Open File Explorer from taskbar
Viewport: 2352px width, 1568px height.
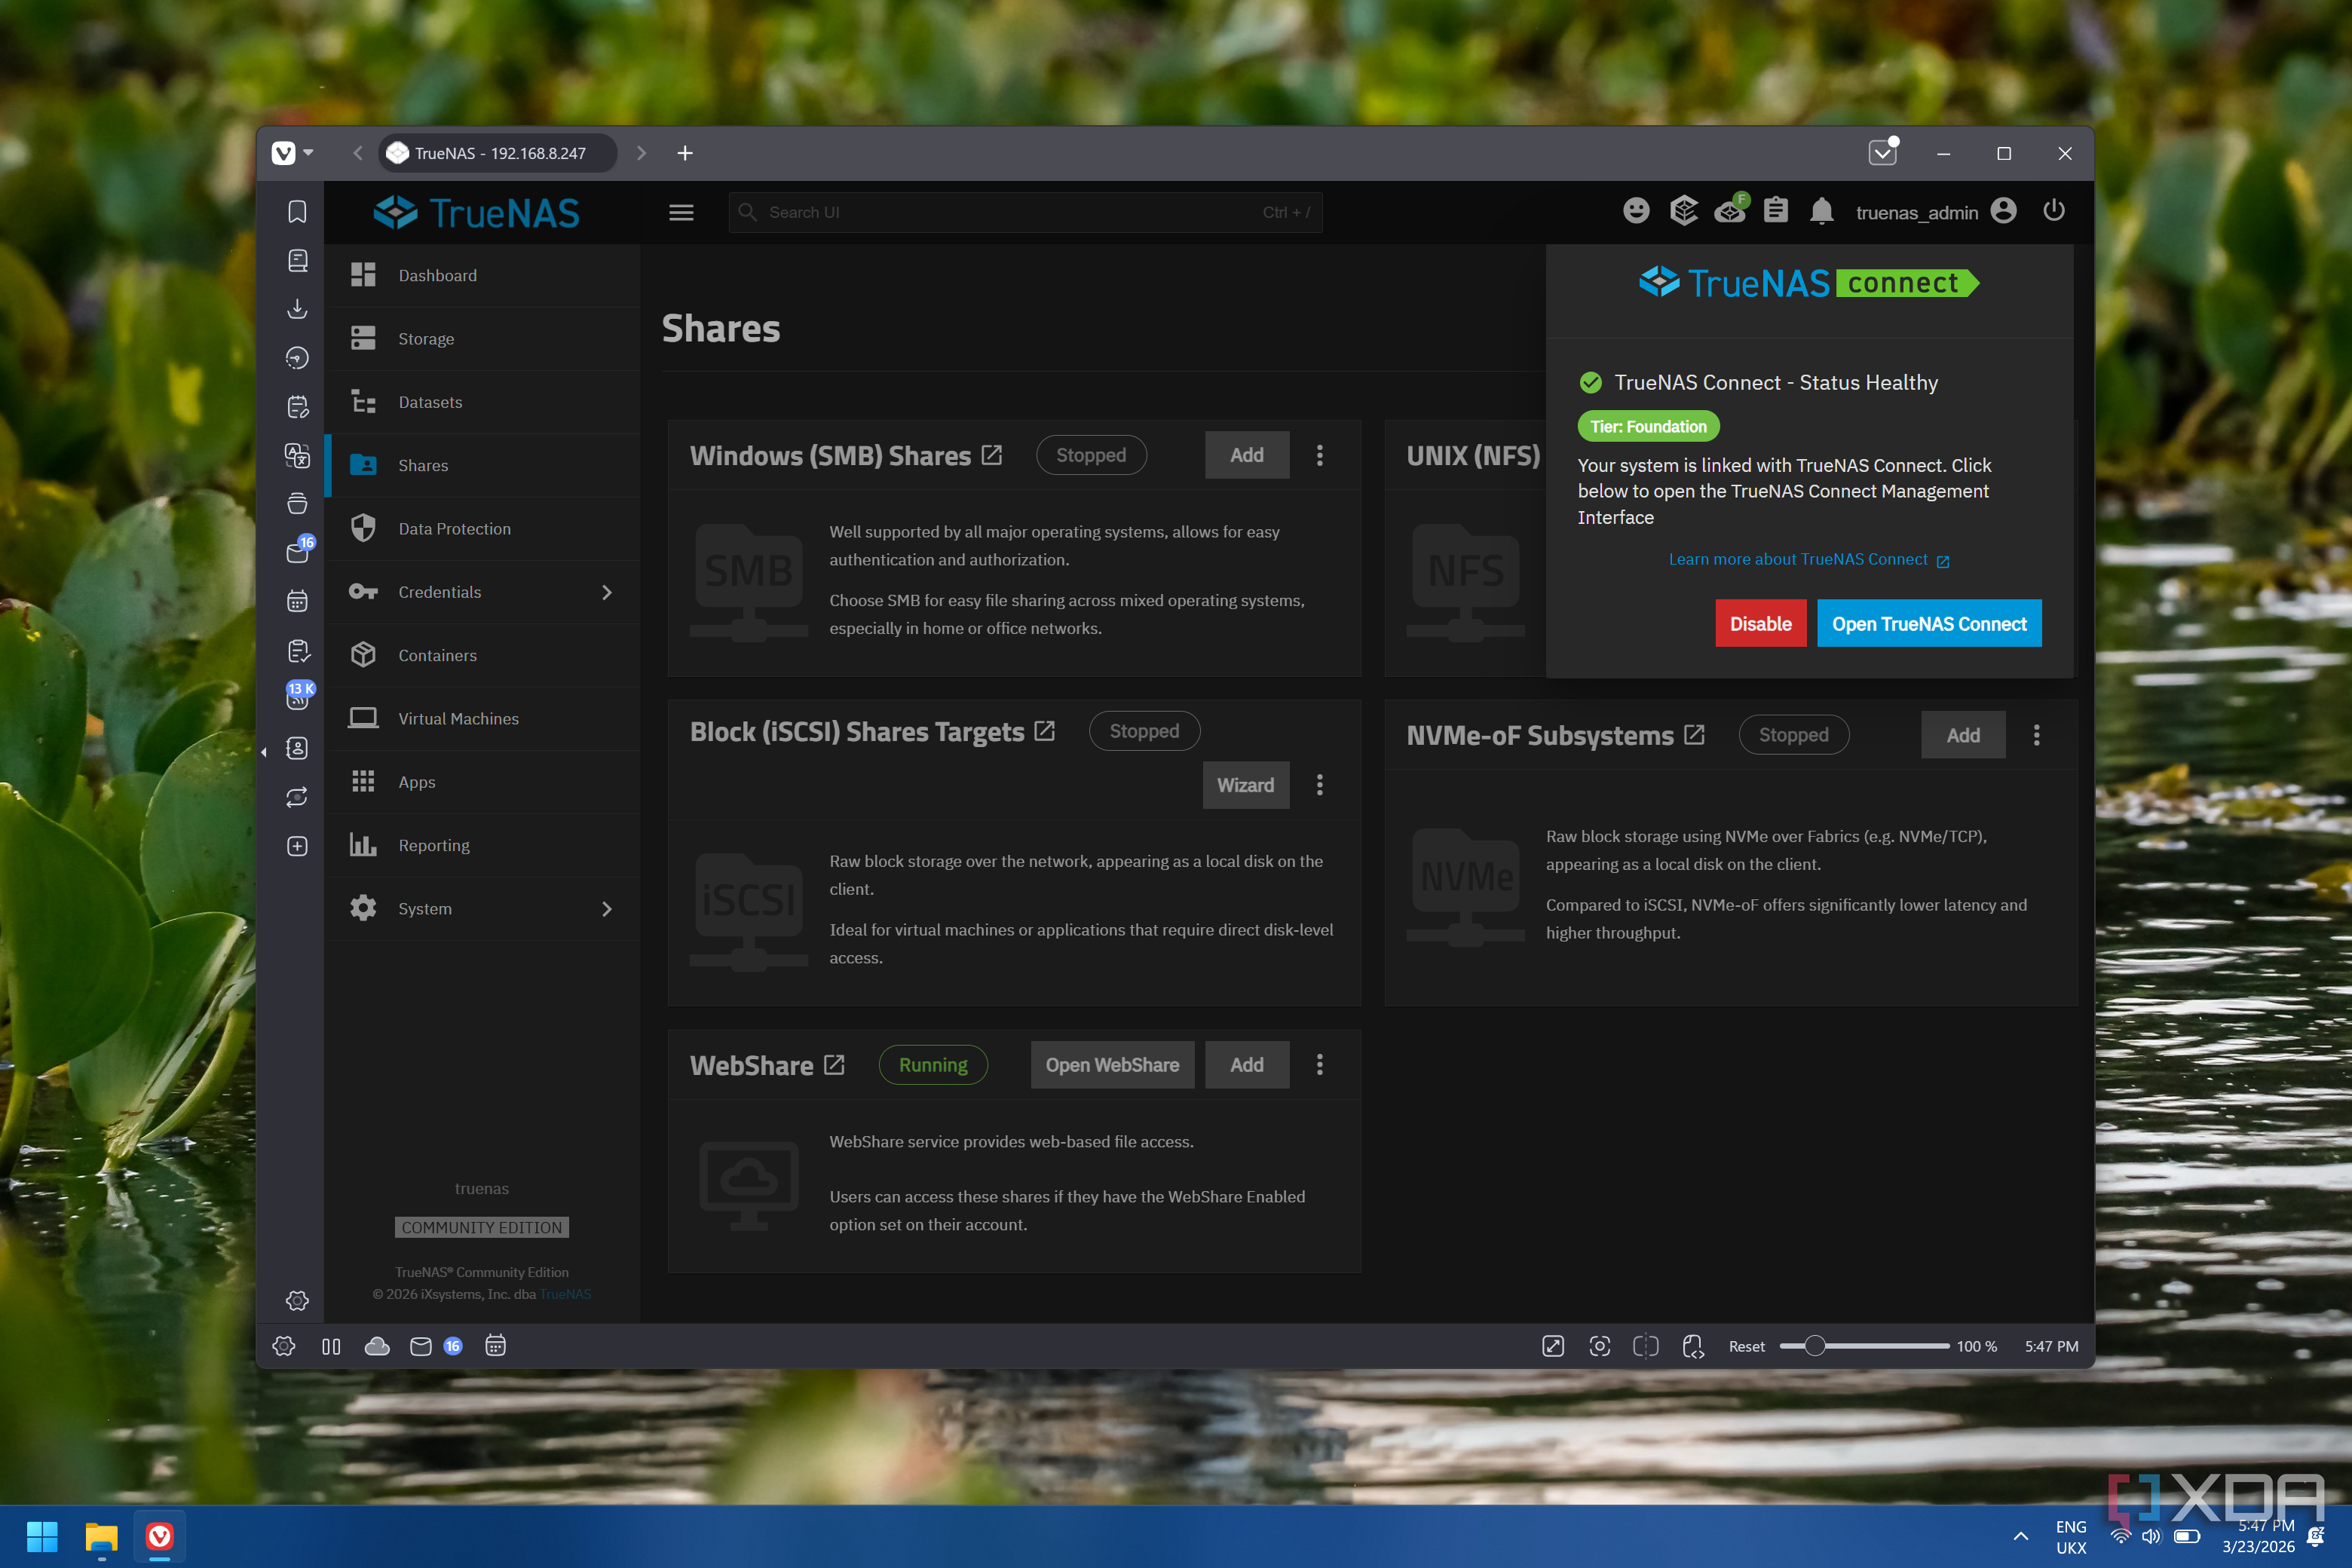(x=101, y=1537)
